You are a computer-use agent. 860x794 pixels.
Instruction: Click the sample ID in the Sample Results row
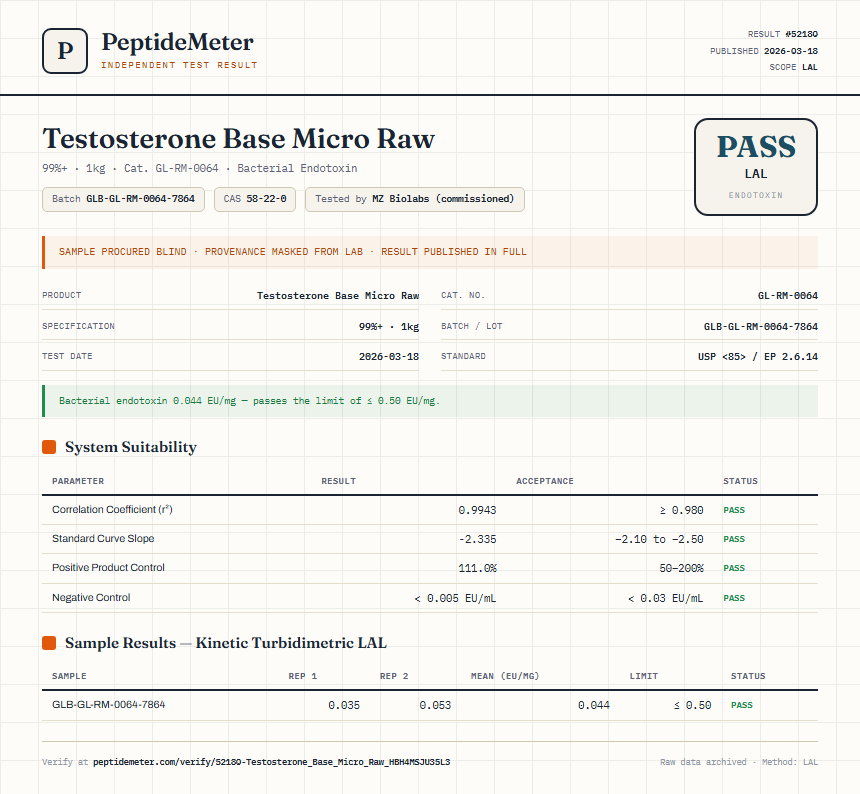point(109,704)
